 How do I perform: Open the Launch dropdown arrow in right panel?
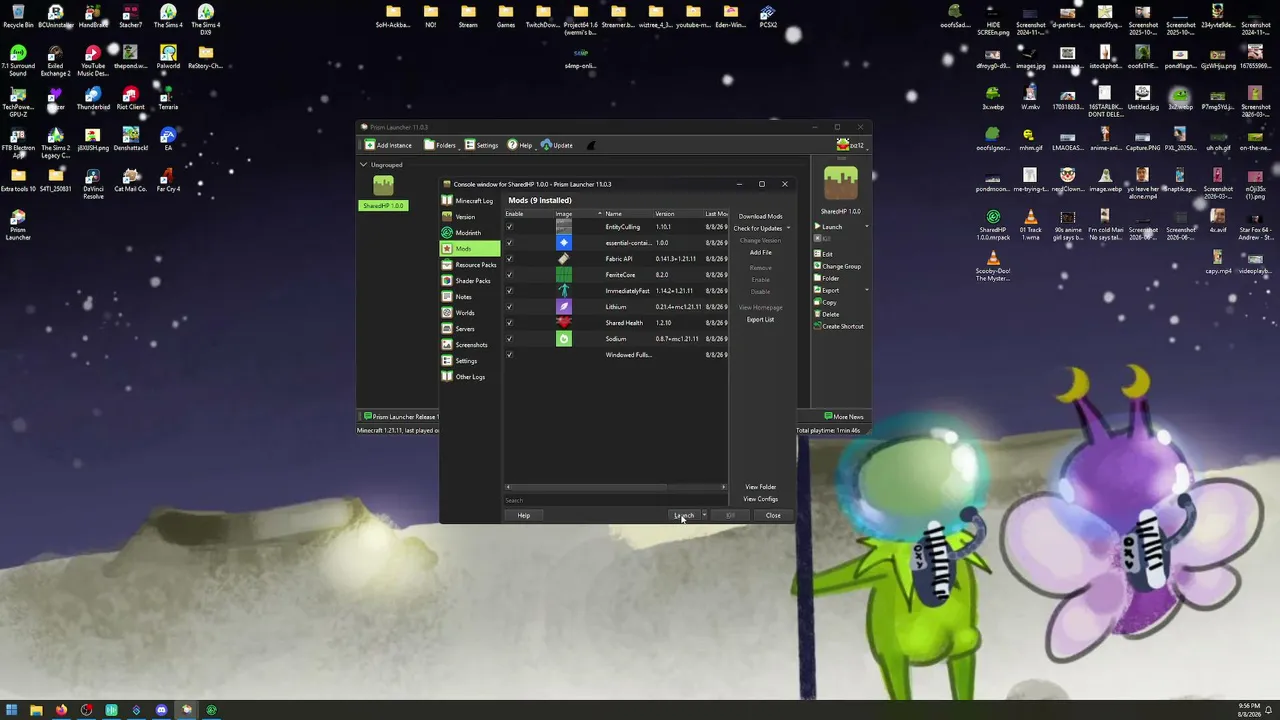point(866,227)
